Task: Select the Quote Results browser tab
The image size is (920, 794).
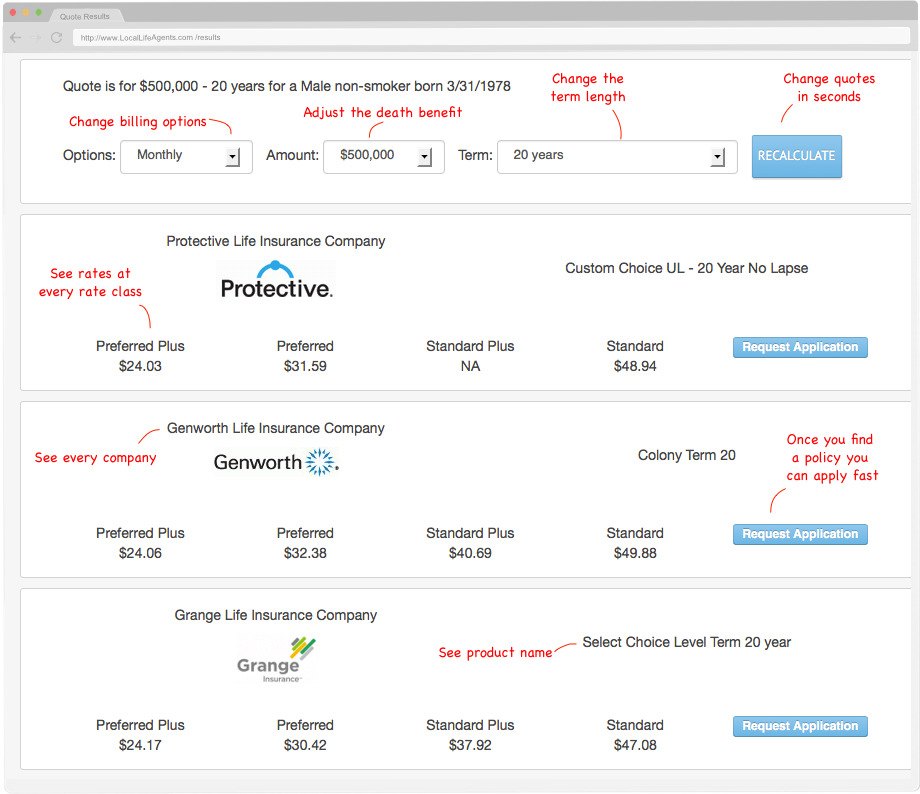Action: click(85, 16)
